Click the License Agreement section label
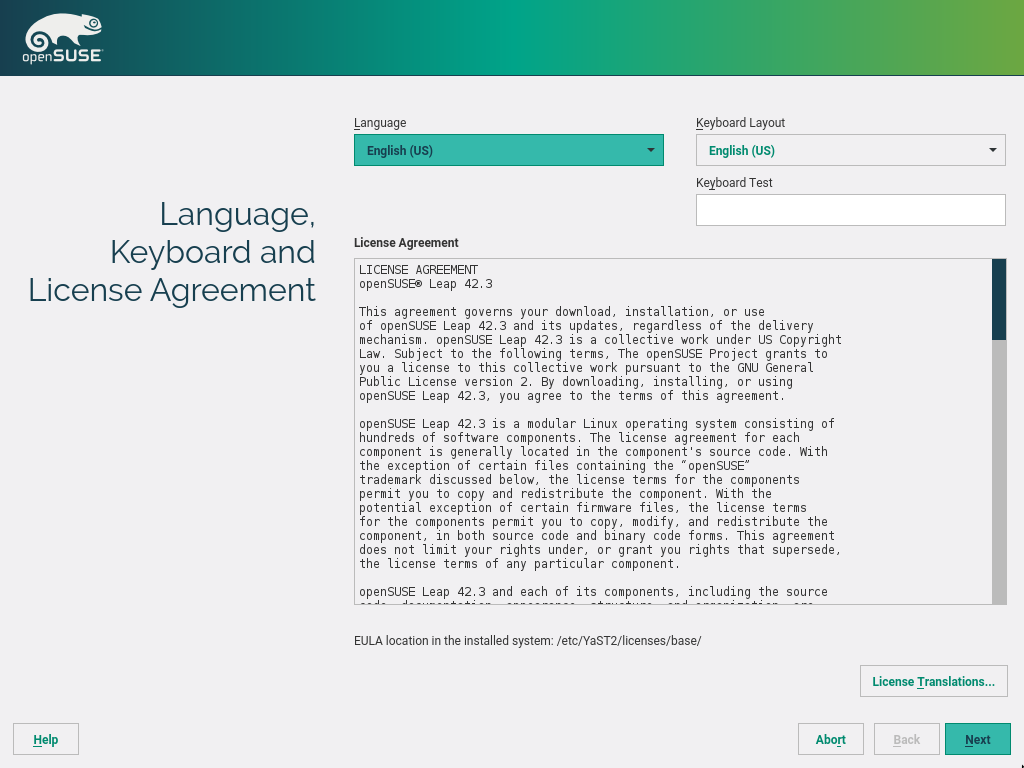 [x=406, y=243]
